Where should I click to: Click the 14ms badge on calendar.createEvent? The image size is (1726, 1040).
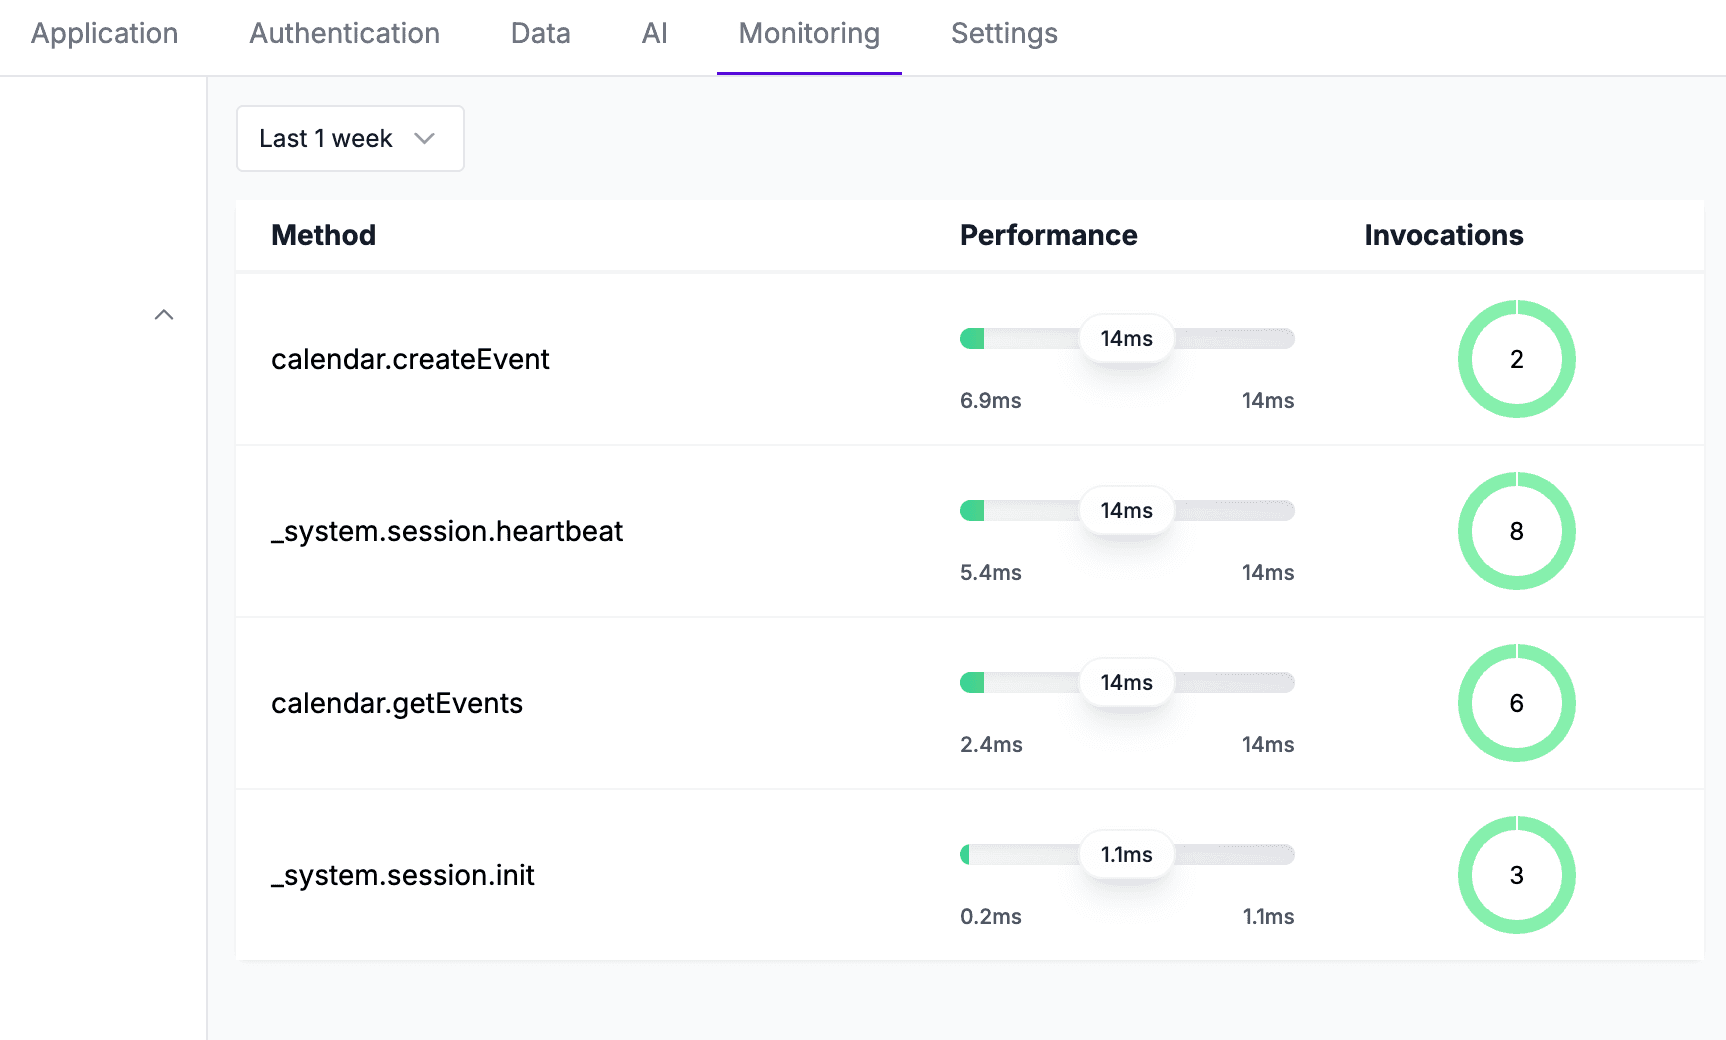pos(1126,338)
